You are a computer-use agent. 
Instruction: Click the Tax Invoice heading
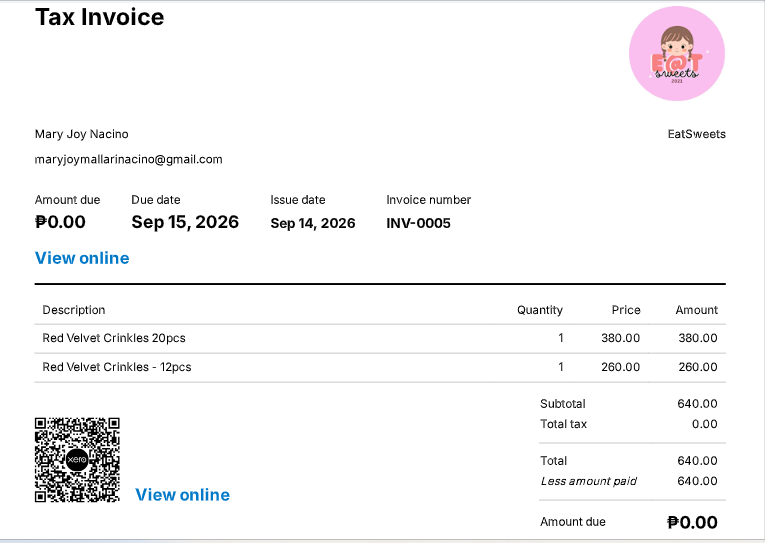100,17
